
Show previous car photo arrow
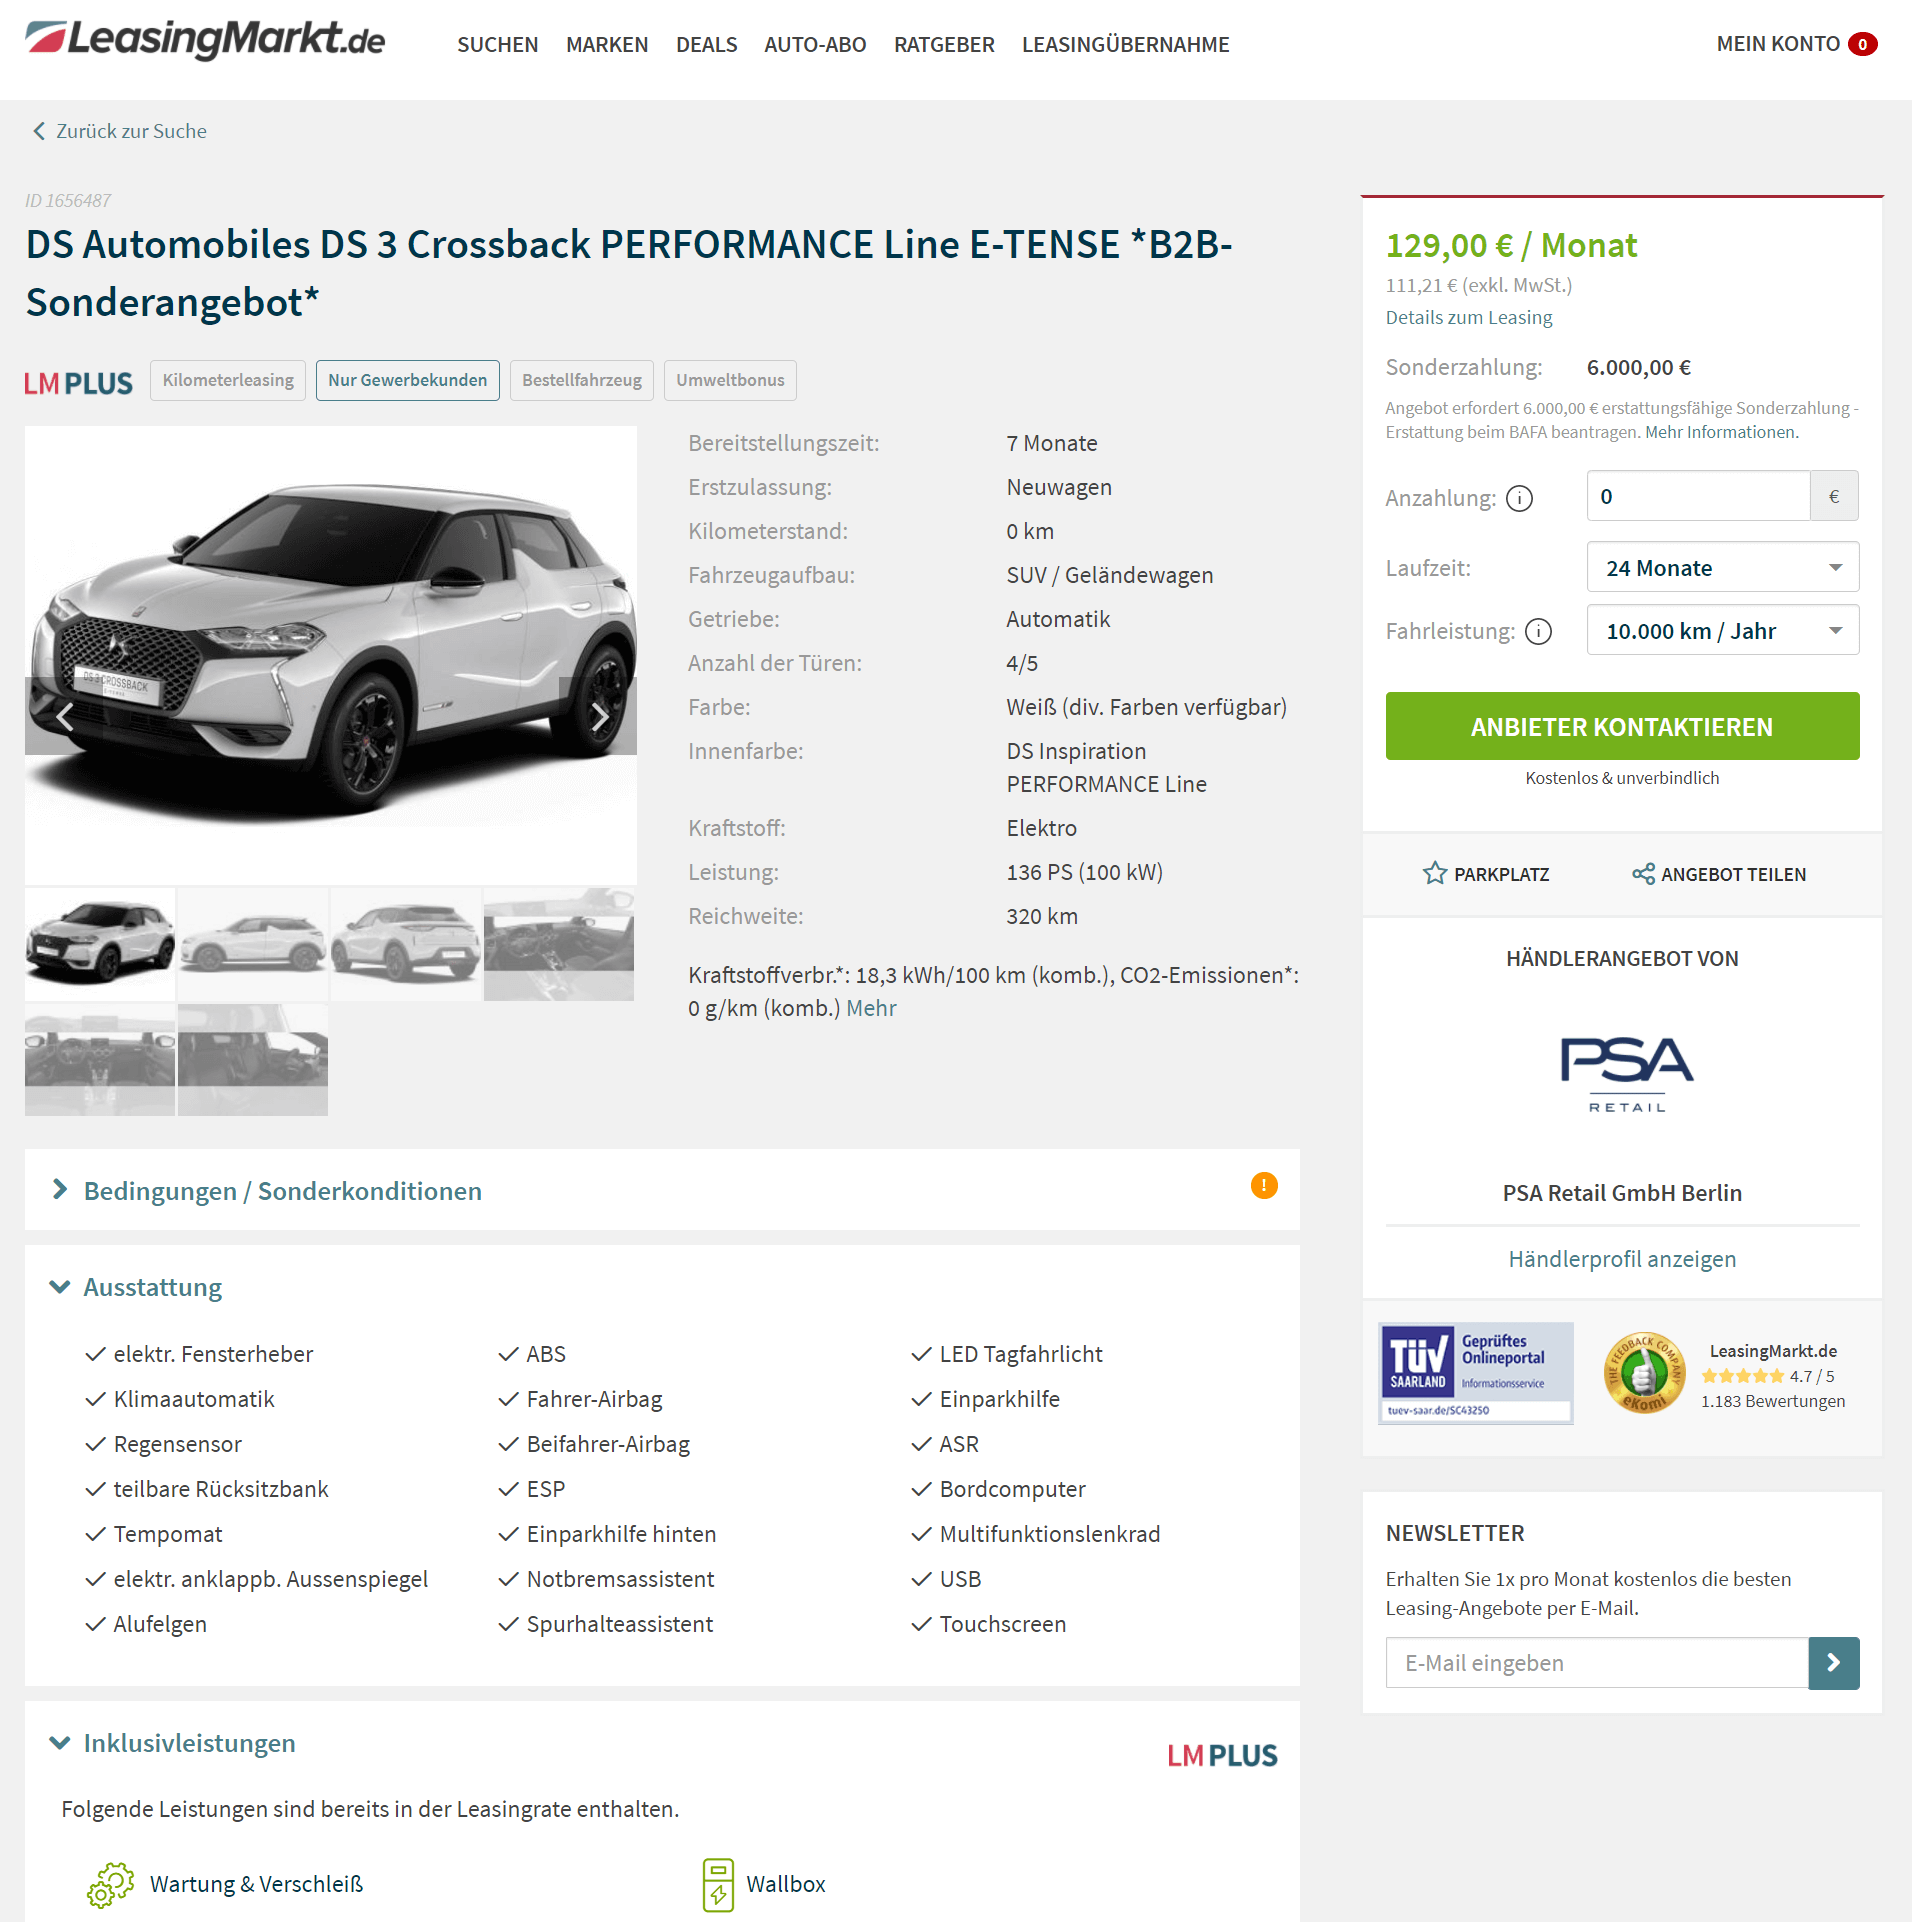pos(64,716)
